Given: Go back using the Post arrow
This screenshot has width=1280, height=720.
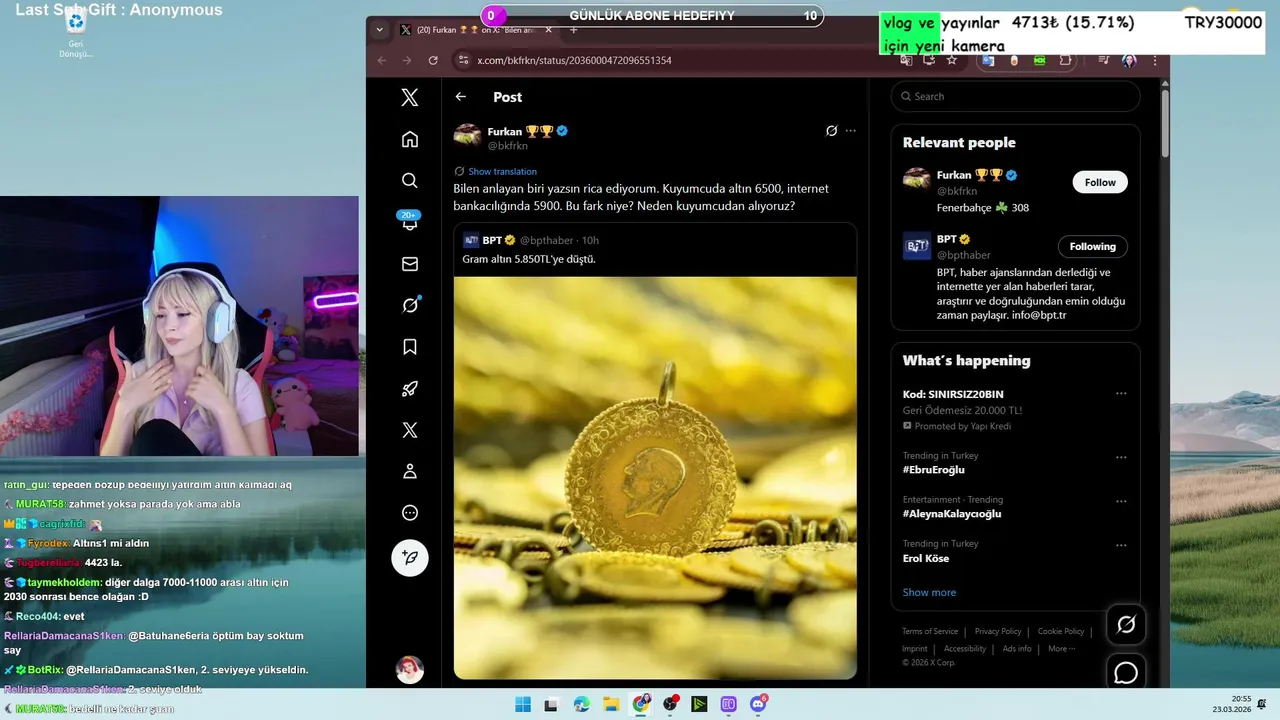Looking at the screenshot, I should [x=461, y=97].
